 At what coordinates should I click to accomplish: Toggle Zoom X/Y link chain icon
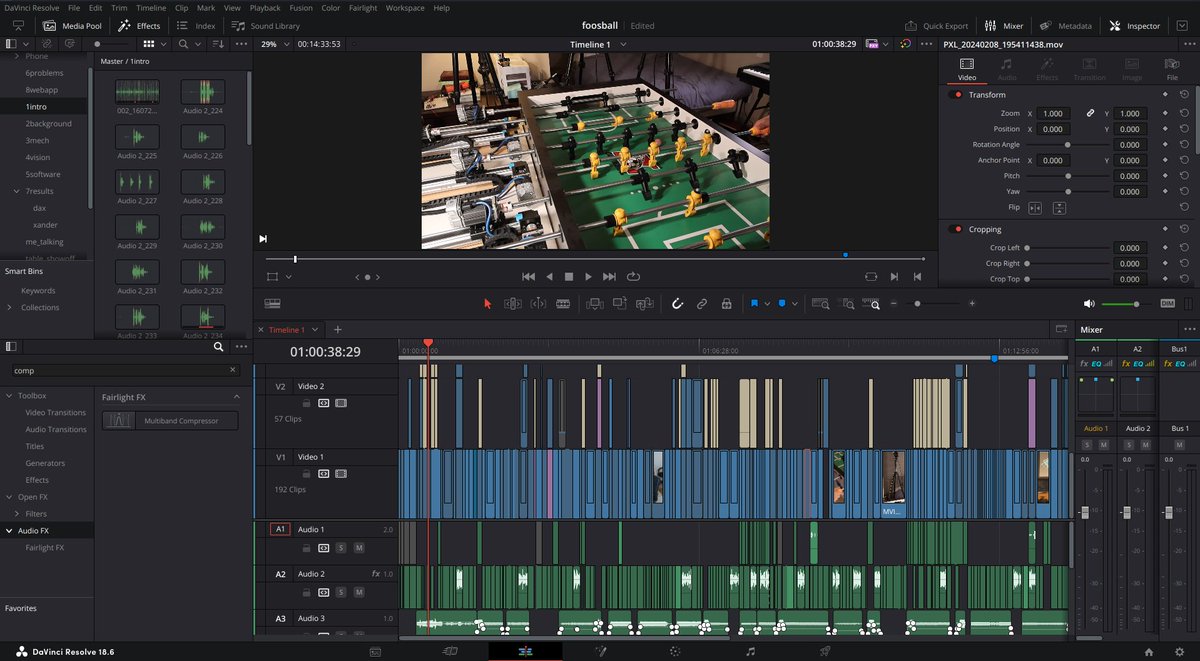pyautogui.click(x=1091, y=113)
